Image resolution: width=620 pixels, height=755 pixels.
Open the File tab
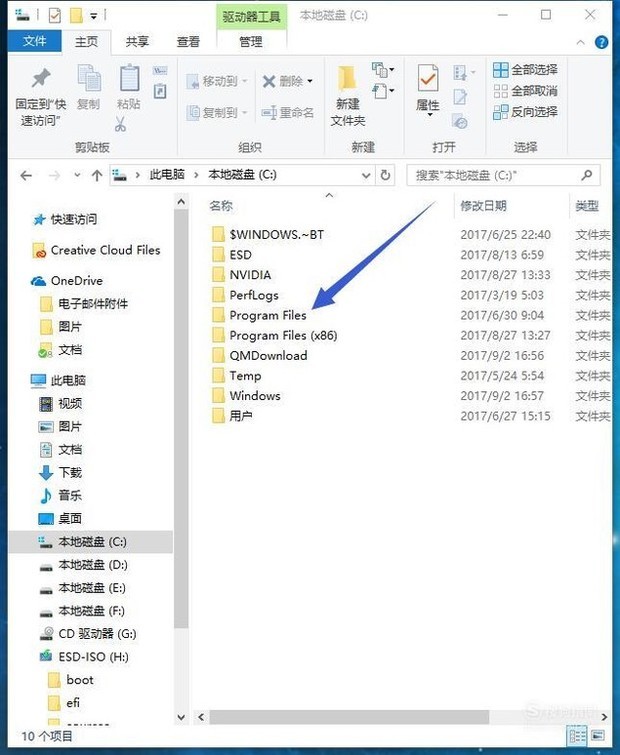[35, 41]
